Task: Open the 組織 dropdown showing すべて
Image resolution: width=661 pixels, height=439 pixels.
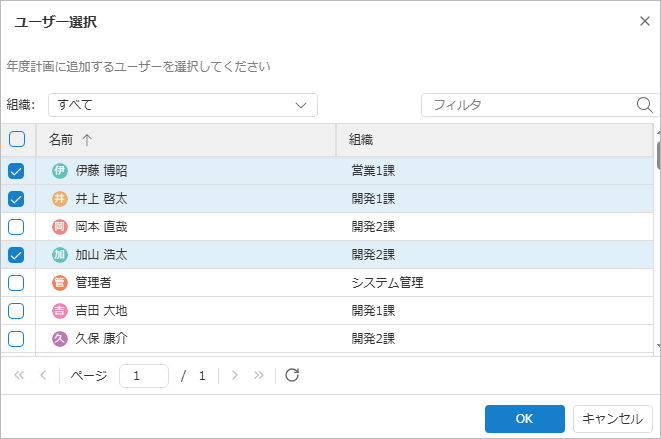Action: click(x=182, y=105)
